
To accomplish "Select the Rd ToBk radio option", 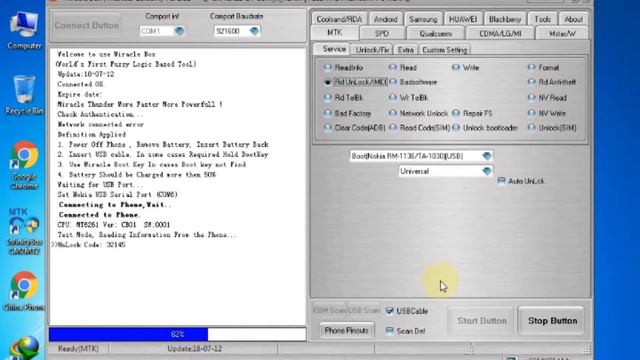I will [328, 98].
